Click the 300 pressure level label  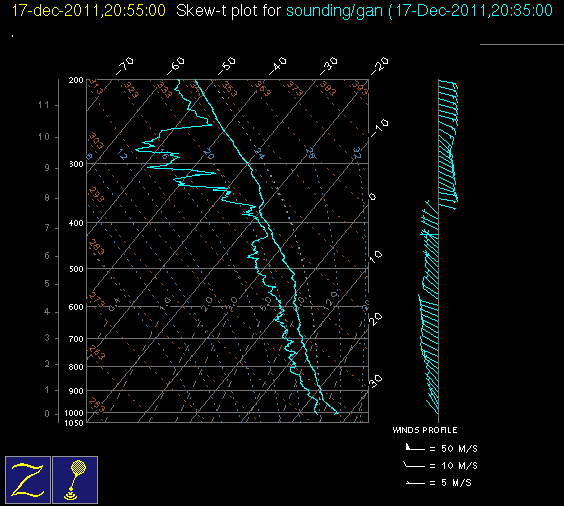76,164
